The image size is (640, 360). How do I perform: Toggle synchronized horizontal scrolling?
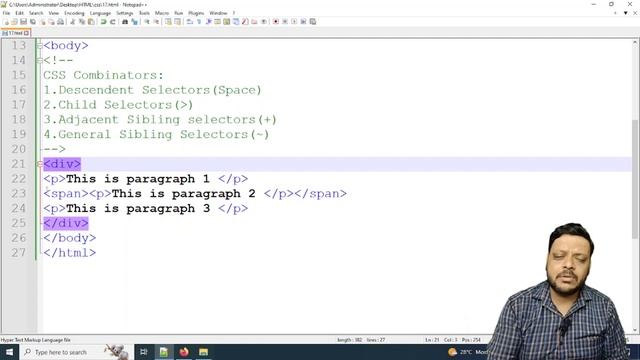(177, 22)
